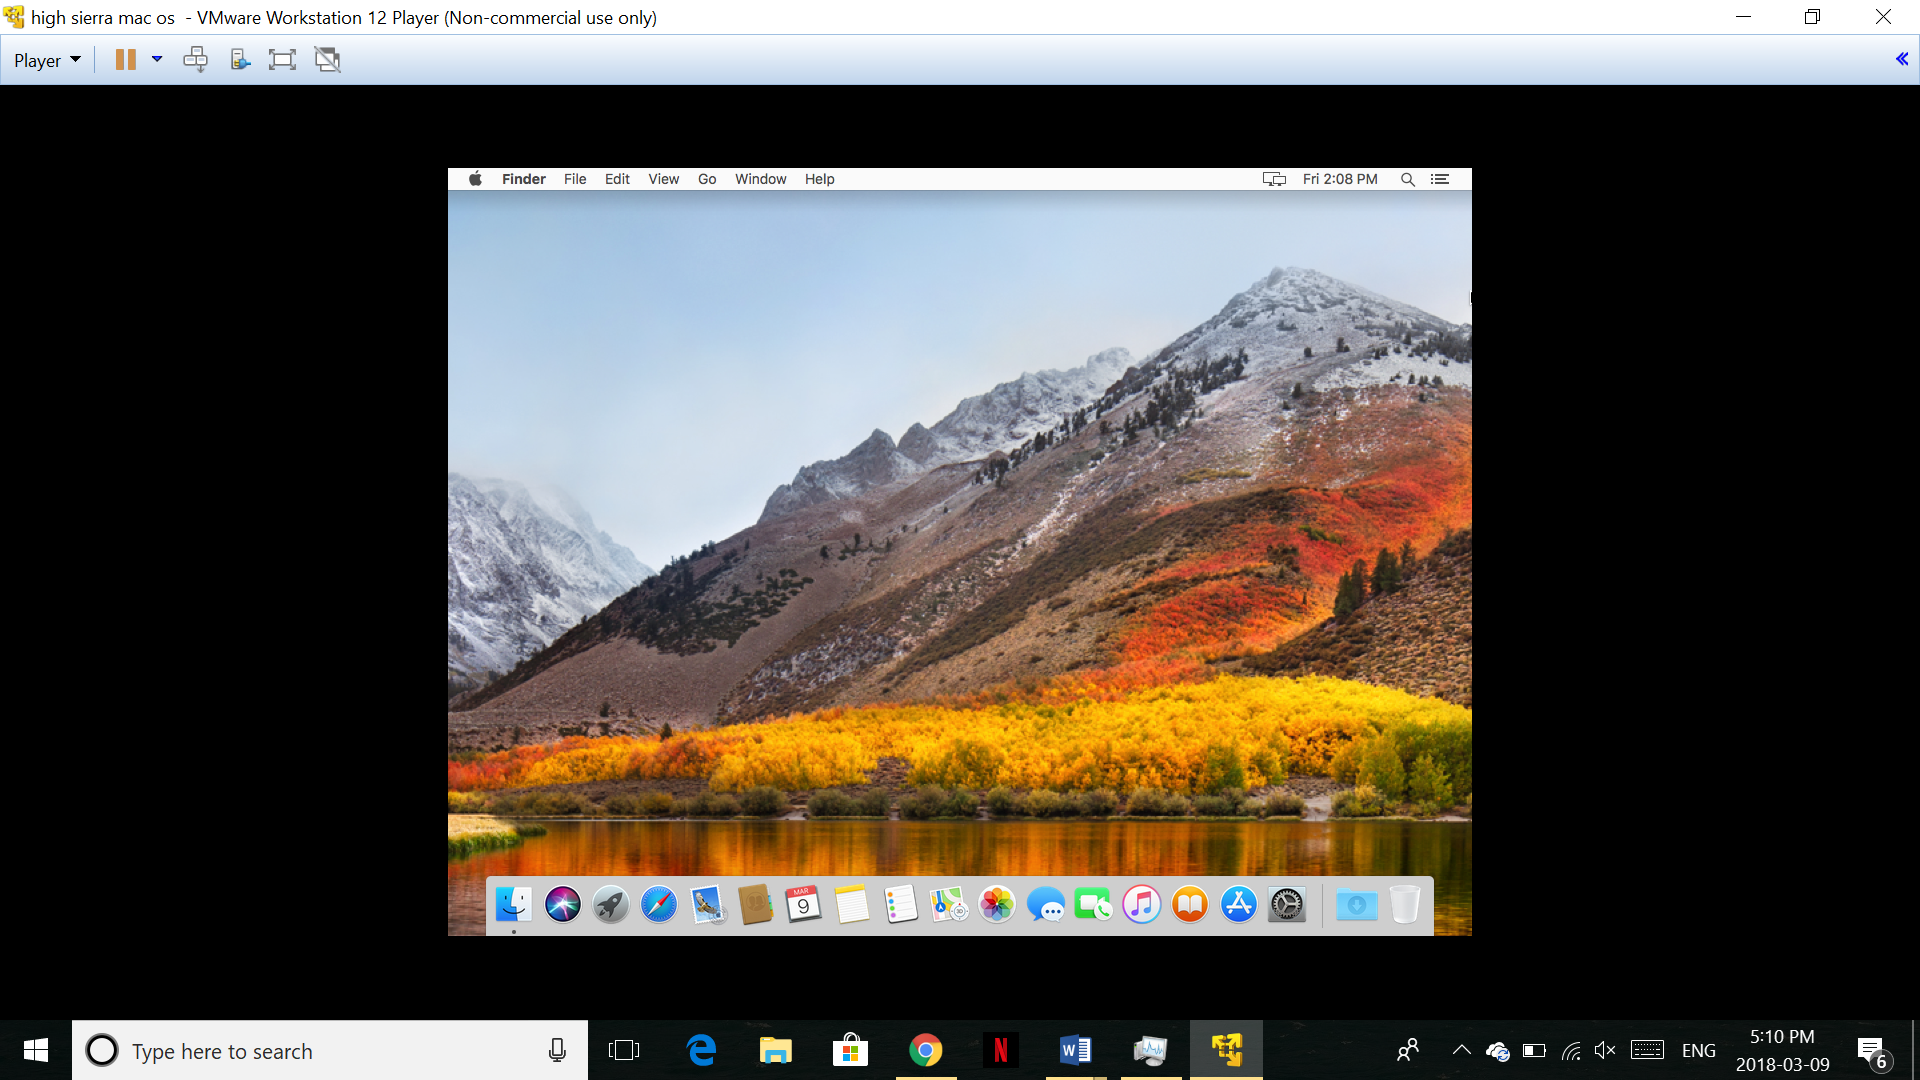Open App Store icon in dock

pyautogui.click(x=1238, y=905)
